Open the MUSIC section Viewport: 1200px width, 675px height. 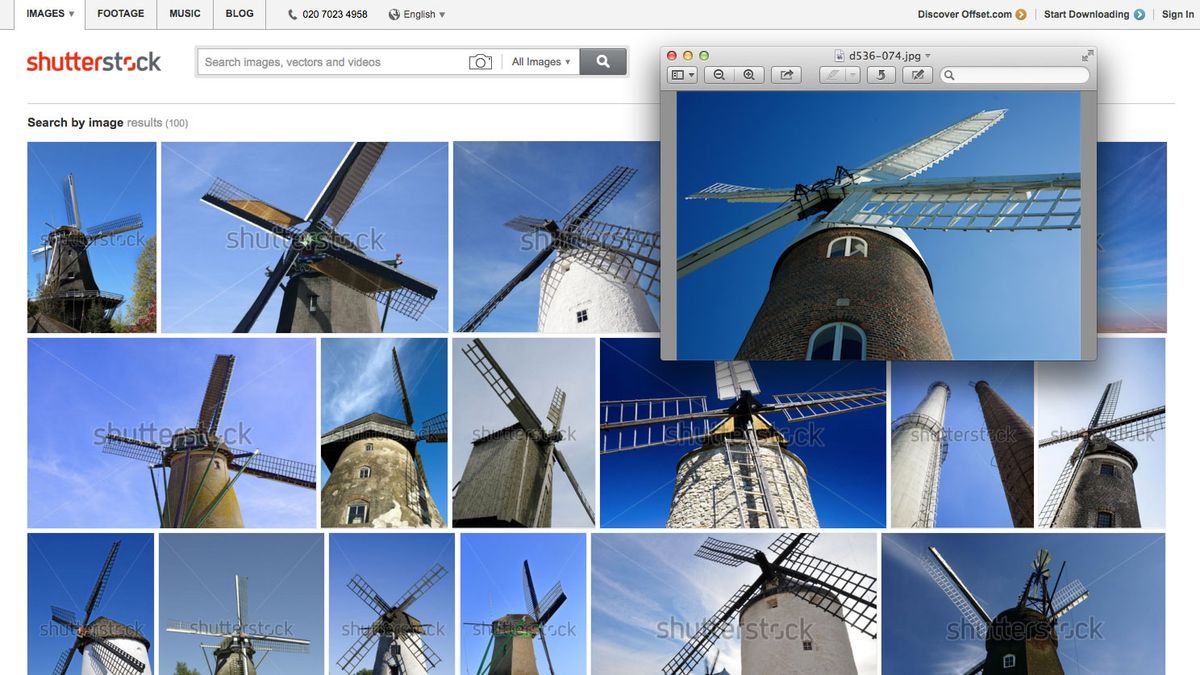[184, 14]
